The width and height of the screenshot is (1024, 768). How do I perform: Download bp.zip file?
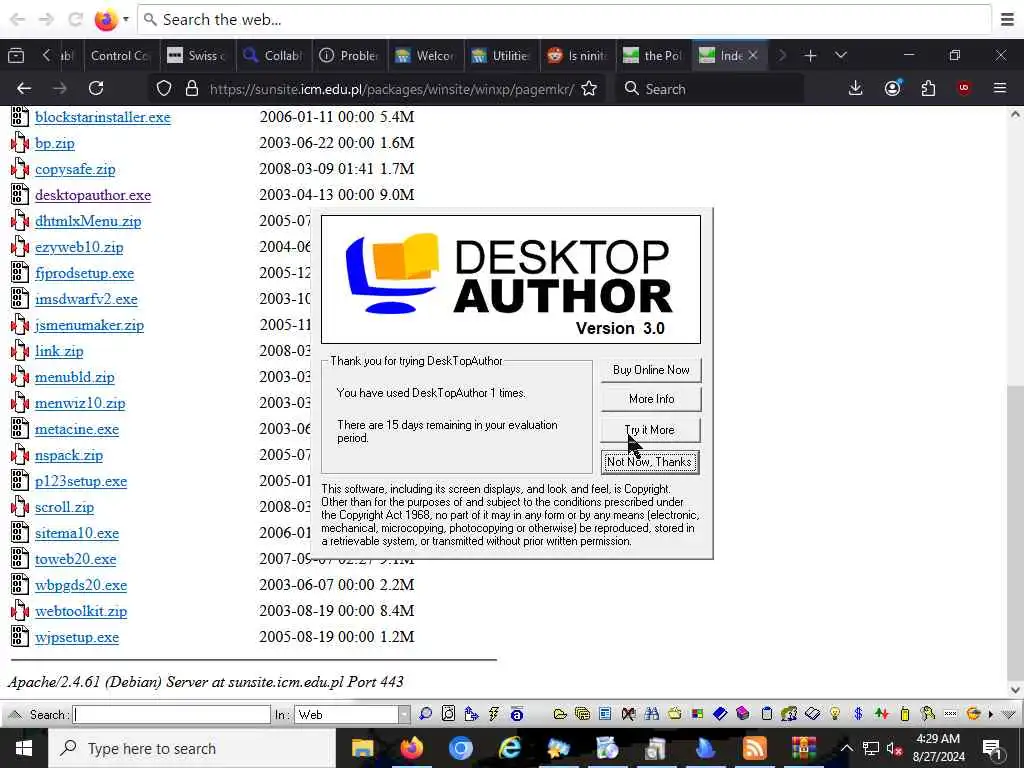click(x=55, y=143)
